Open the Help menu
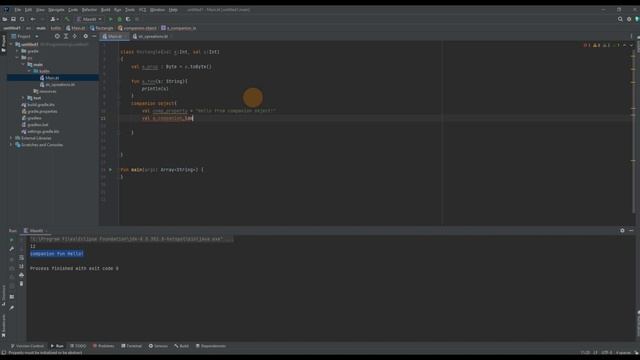Image resolution: width=640 pixels, height=360 pixels. (173, 10)
